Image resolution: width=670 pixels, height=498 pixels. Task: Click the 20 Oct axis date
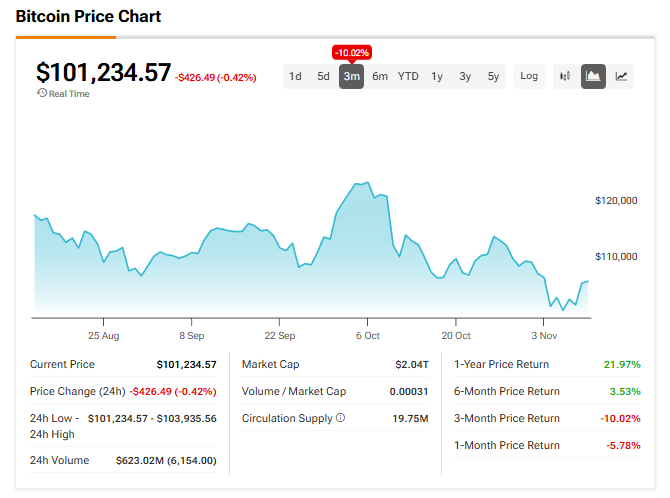pos(456,336)
